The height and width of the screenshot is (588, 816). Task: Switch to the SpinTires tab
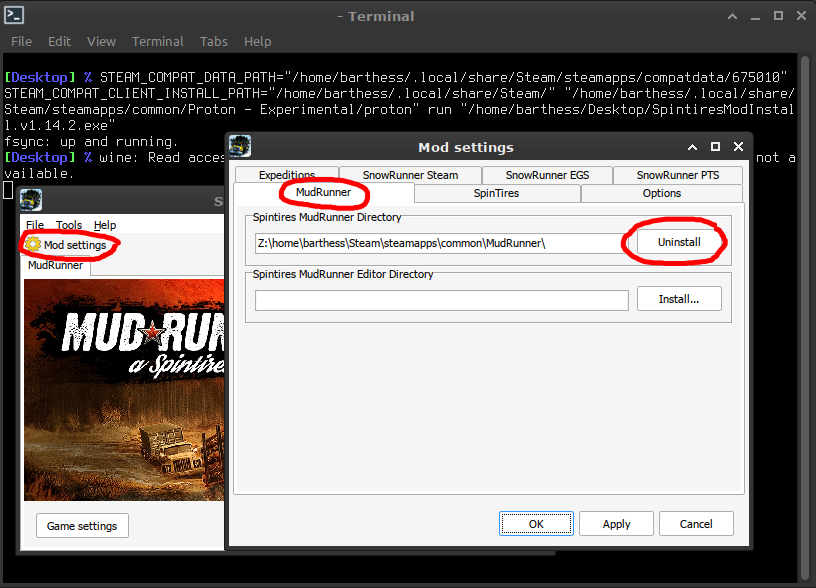click(496, 193)
